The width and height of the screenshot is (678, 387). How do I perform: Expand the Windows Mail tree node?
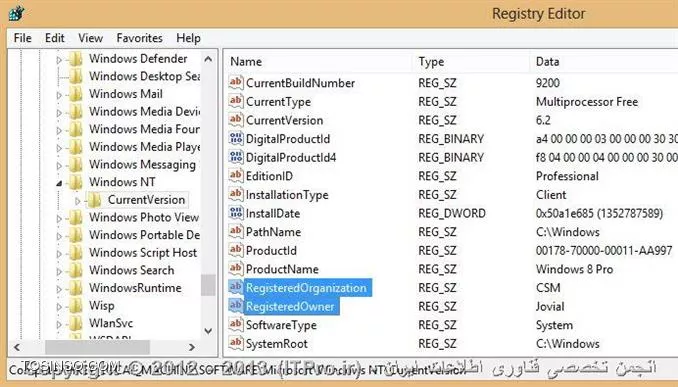[x=59, y=95]
